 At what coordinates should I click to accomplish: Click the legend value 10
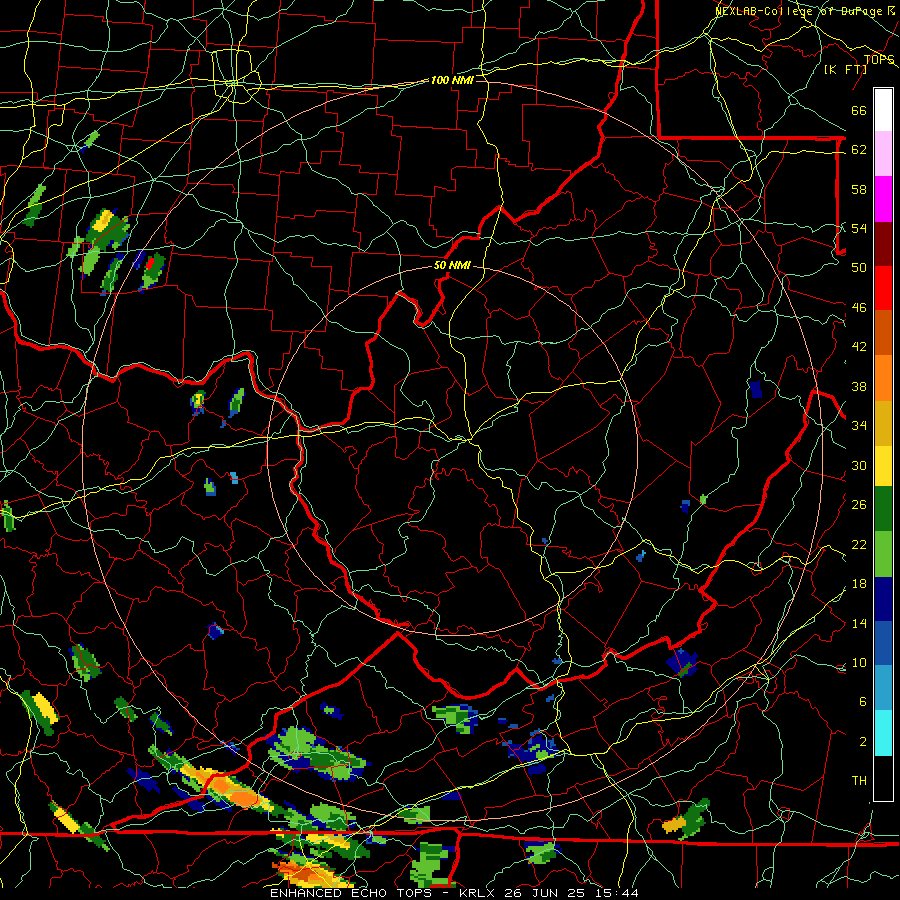[859, 662]
